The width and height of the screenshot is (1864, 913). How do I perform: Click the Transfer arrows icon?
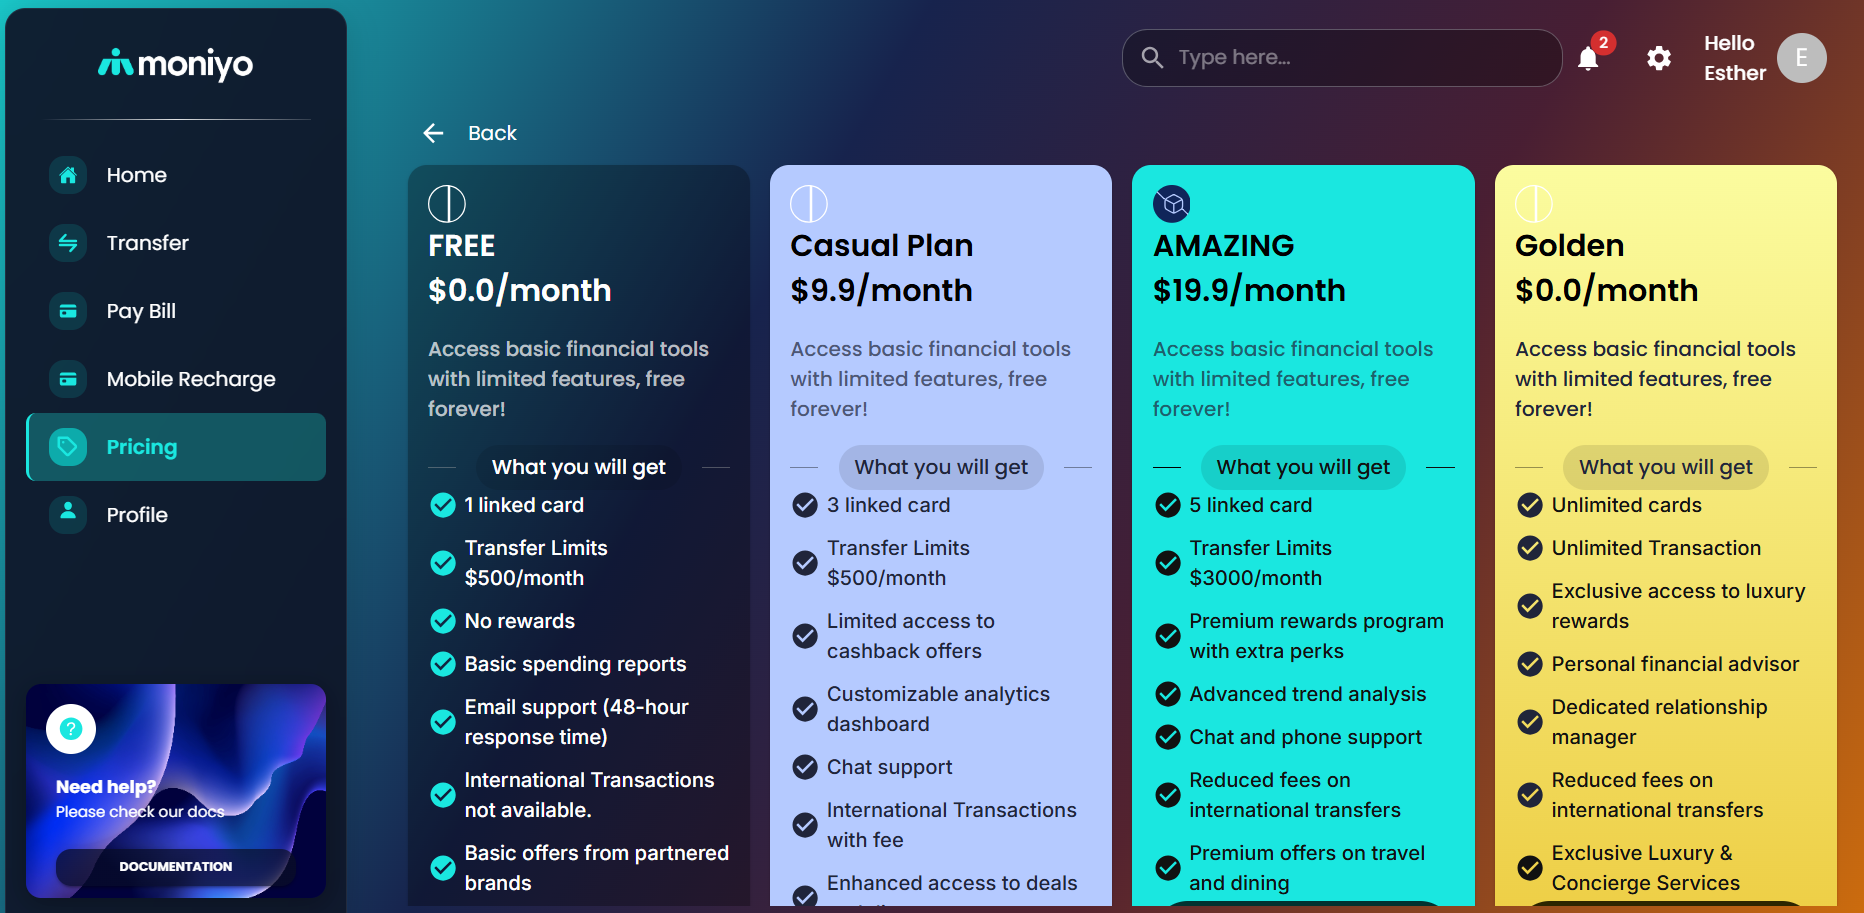(x=68, y=243)
